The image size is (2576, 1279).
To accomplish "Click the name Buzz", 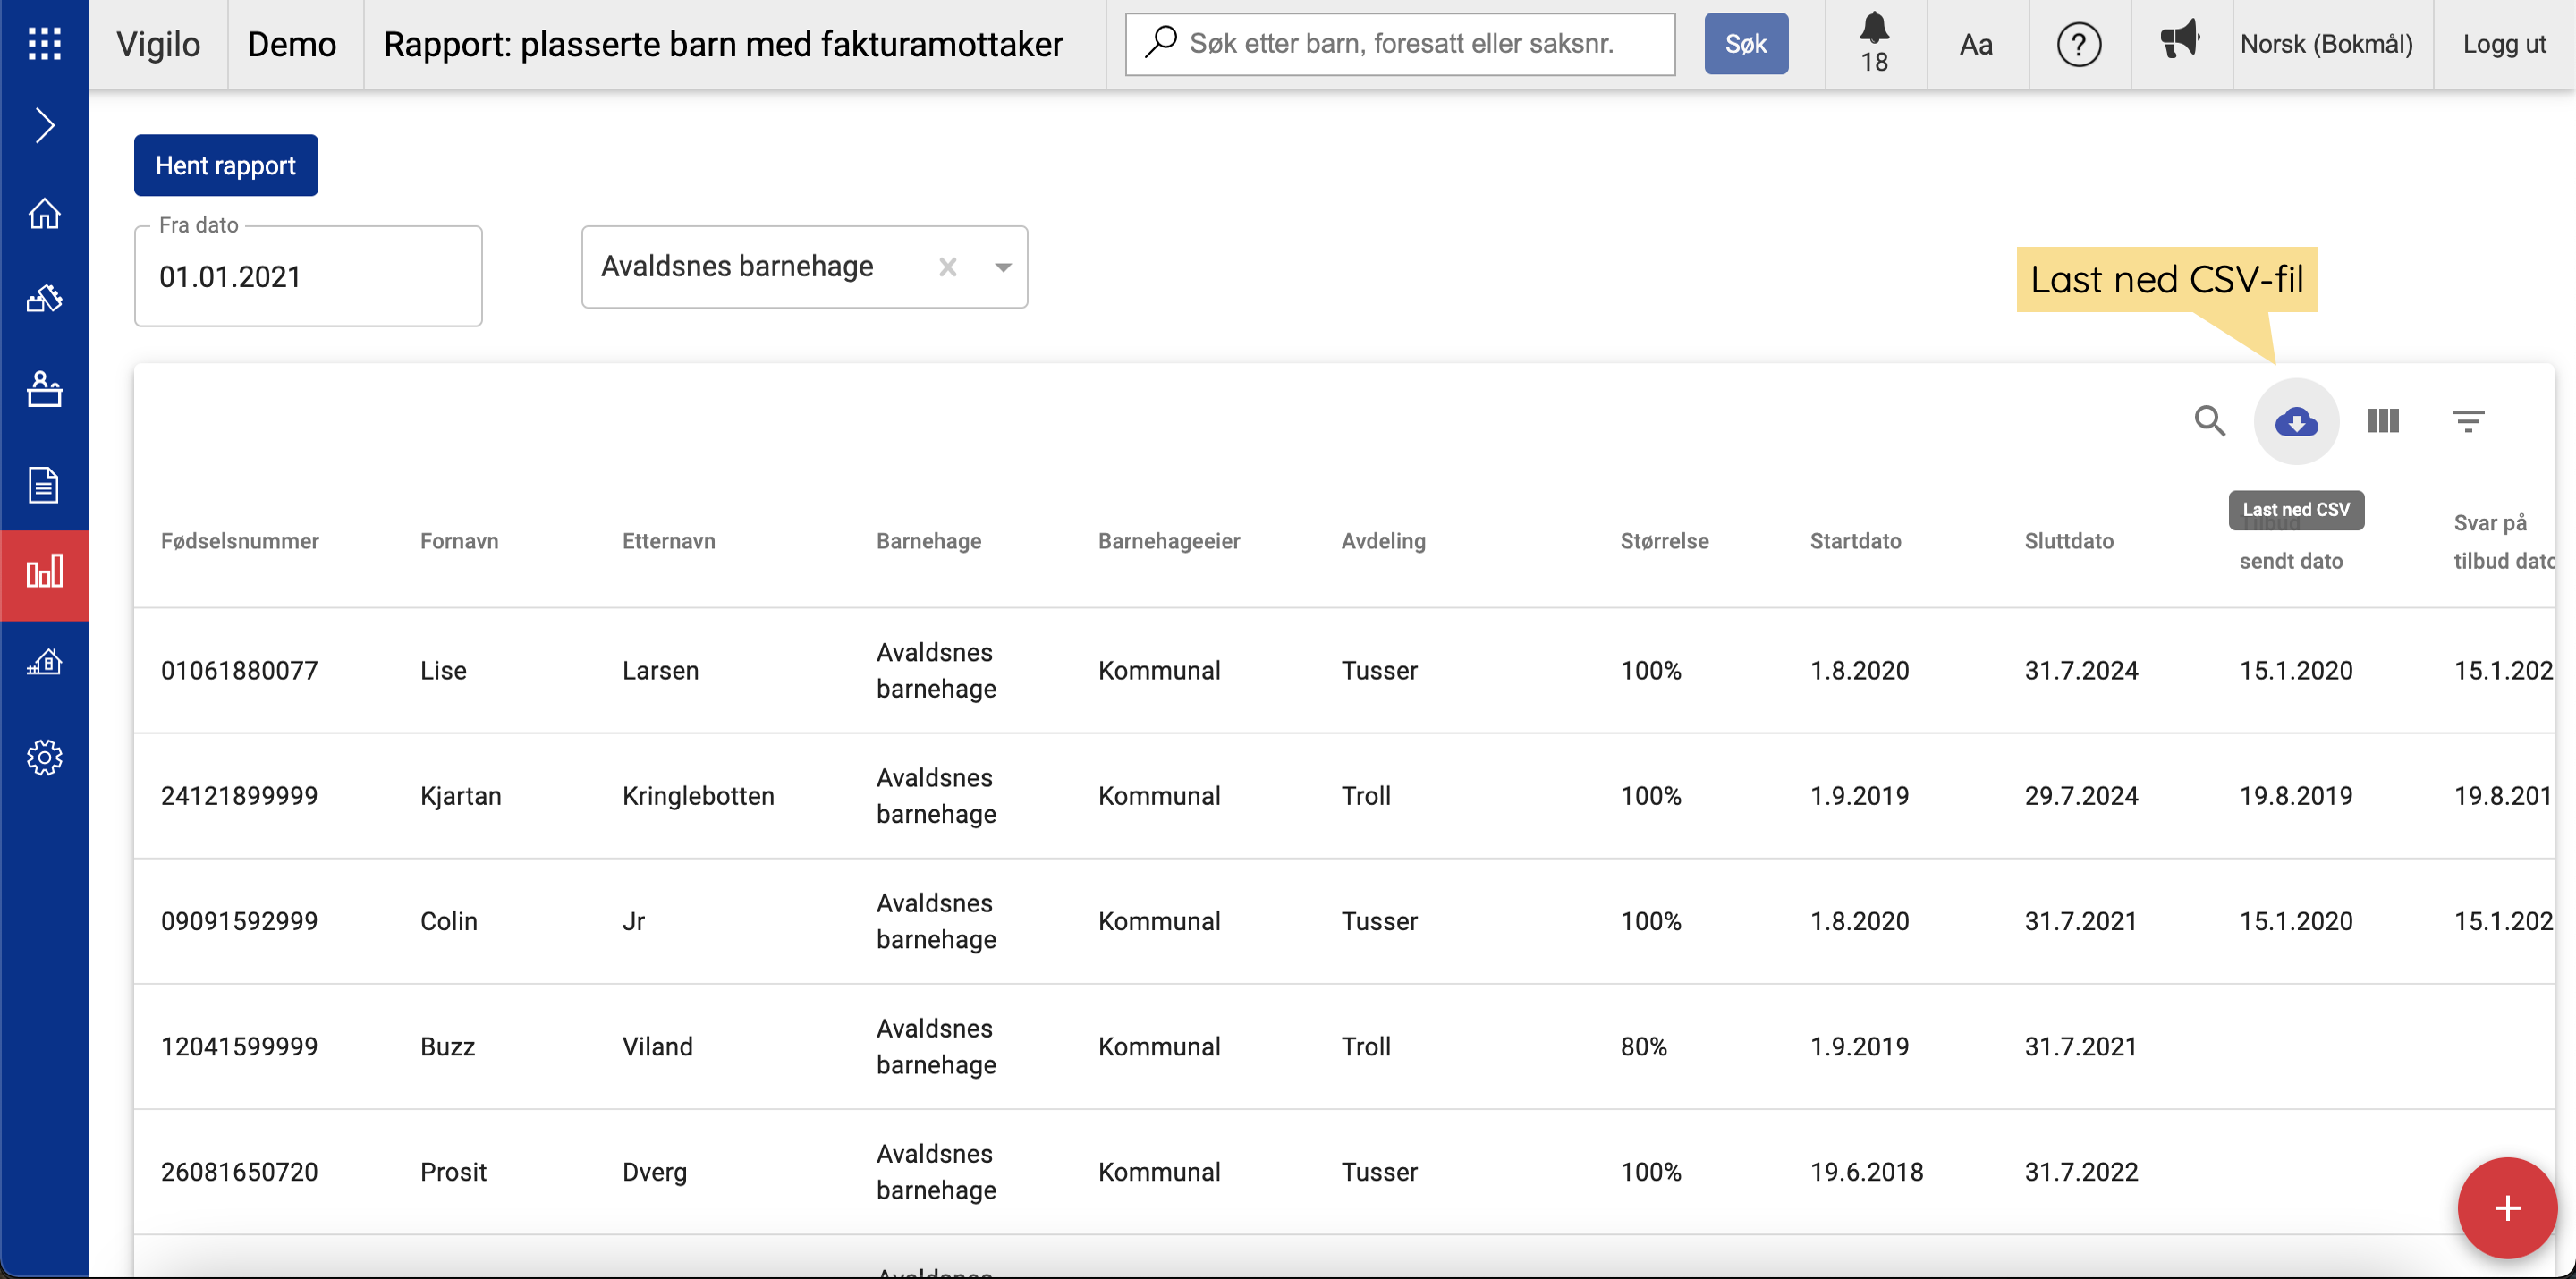I will pyautogui.click(x=447, y=1046).
